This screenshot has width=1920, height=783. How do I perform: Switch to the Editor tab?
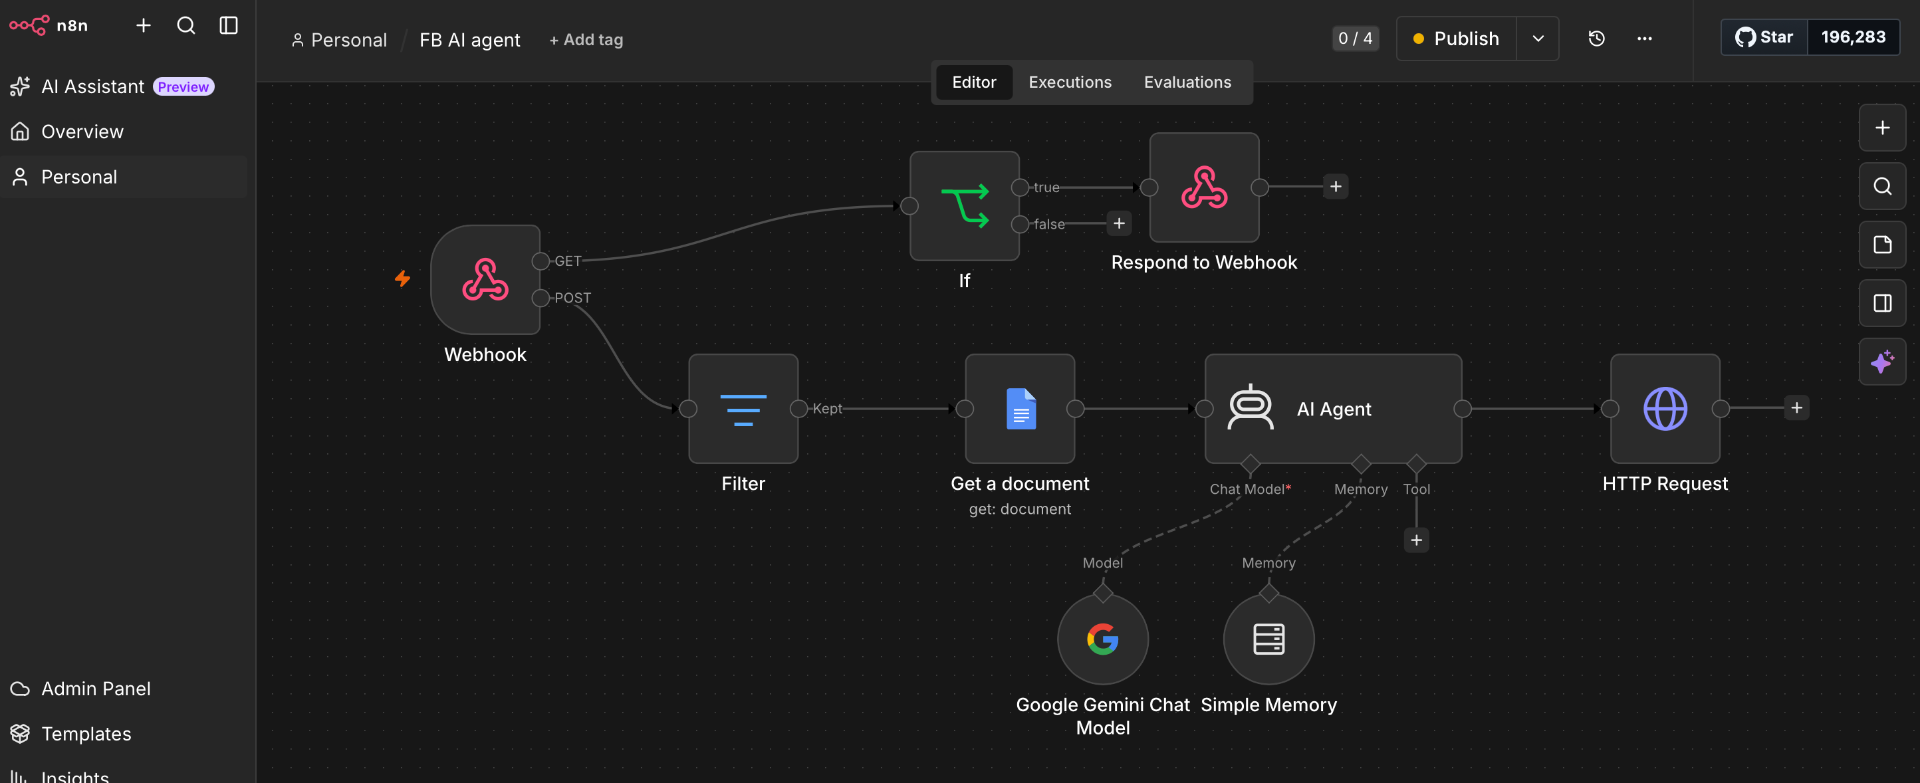(x=974, y=82)
